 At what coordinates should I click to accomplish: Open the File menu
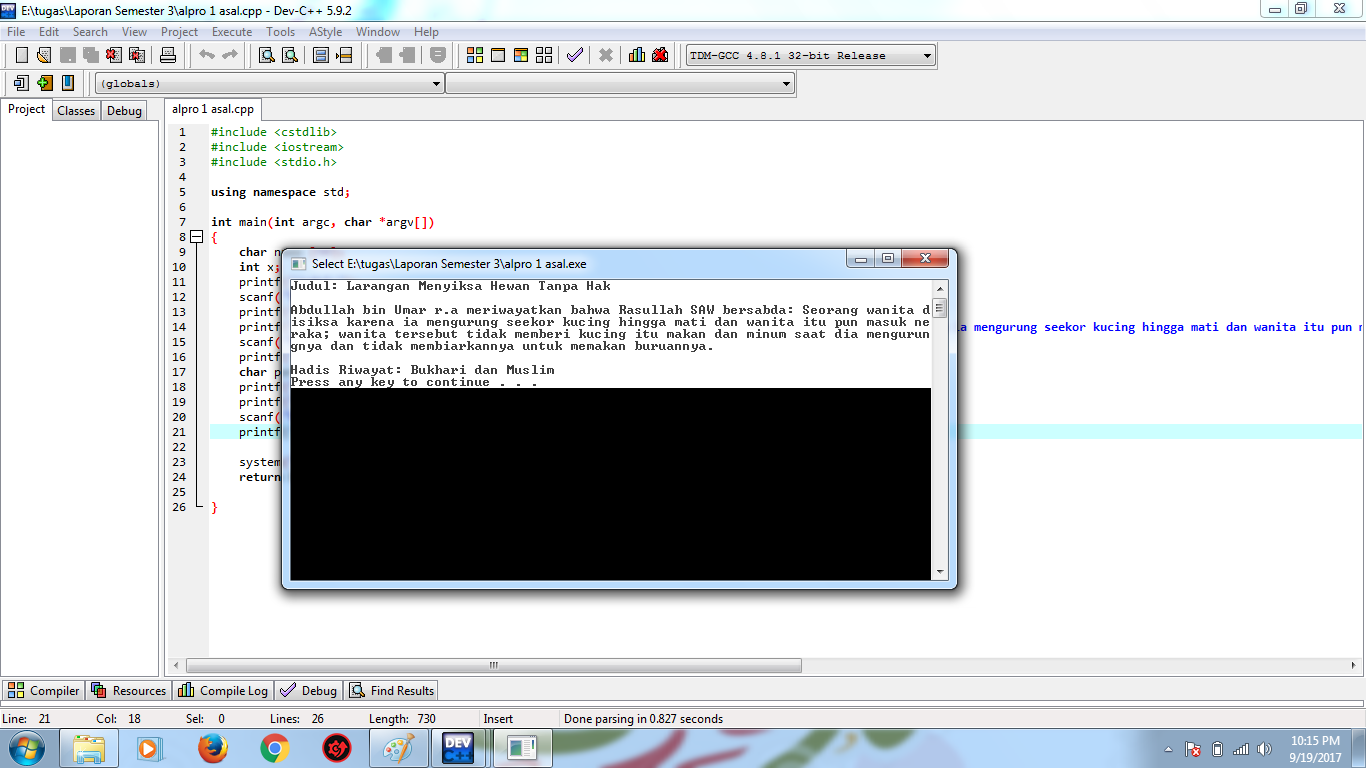[16, 32]
